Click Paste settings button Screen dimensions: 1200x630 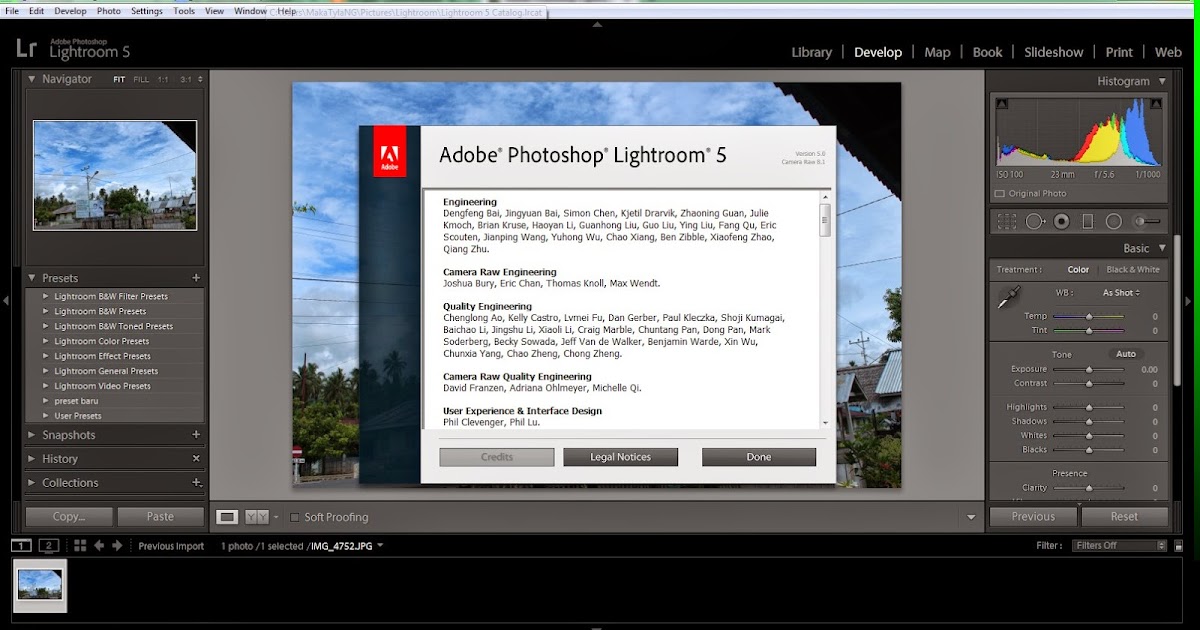[x=160, y=517]
